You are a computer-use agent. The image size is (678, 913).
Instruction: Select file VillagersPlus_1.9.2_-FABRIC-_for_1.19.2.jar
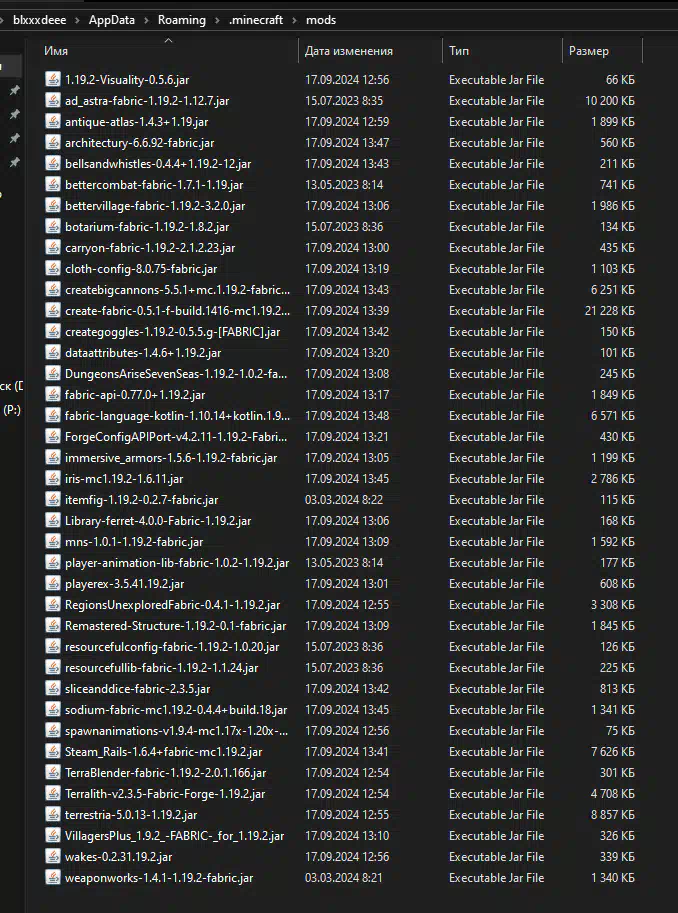[x=175, y=835]
